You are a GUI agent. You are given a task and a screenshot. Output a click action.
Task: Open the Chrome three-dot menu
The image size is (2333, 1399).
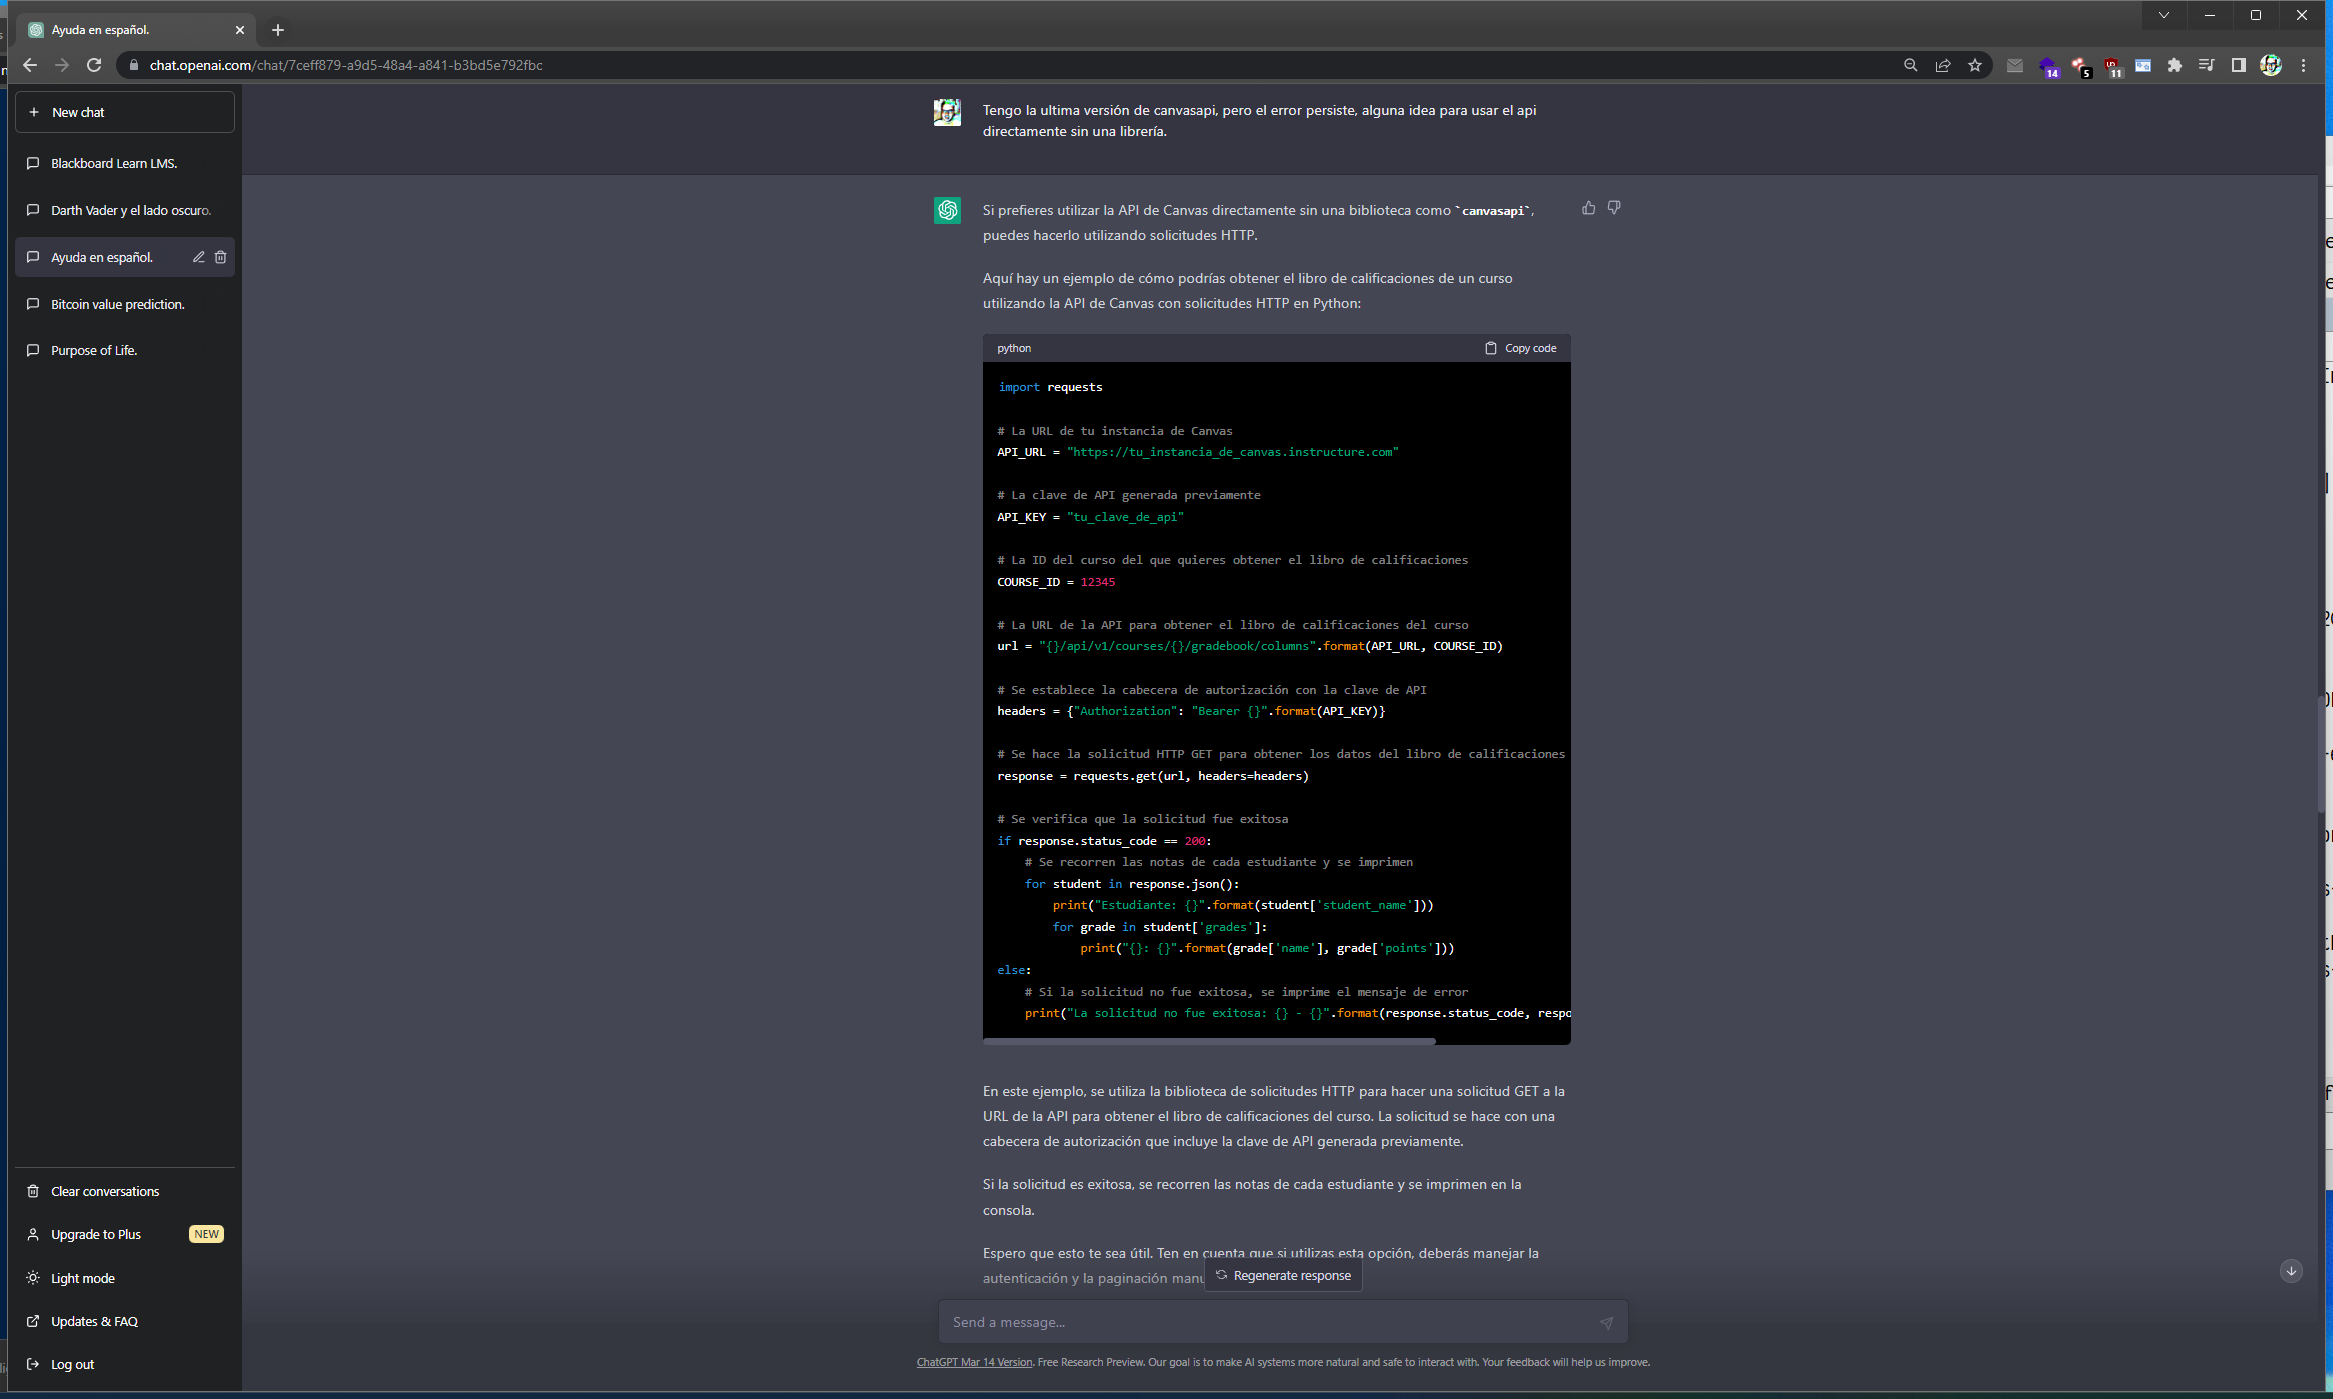point(2304,65)
